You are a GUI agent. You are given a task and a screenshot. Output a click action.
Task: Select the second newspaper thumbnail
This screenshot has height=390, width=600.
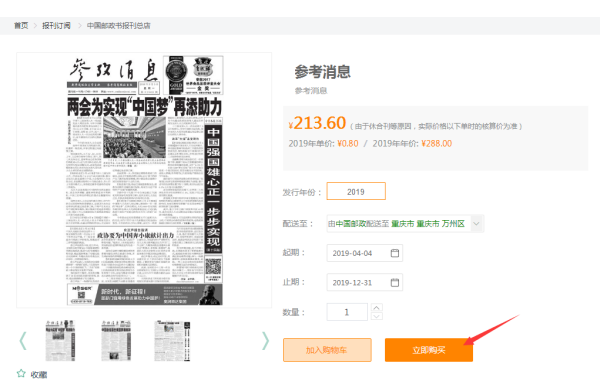(x=116, y=341)
